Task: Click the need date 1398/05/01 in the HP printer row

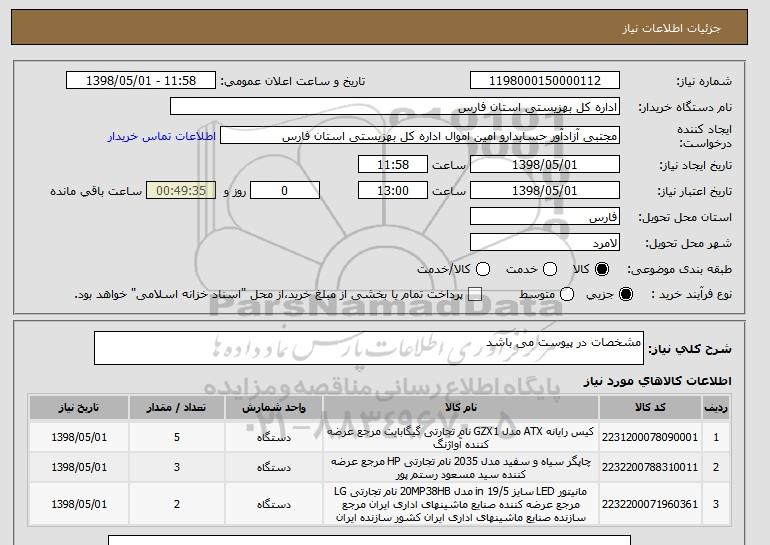Action: (79, 467)
